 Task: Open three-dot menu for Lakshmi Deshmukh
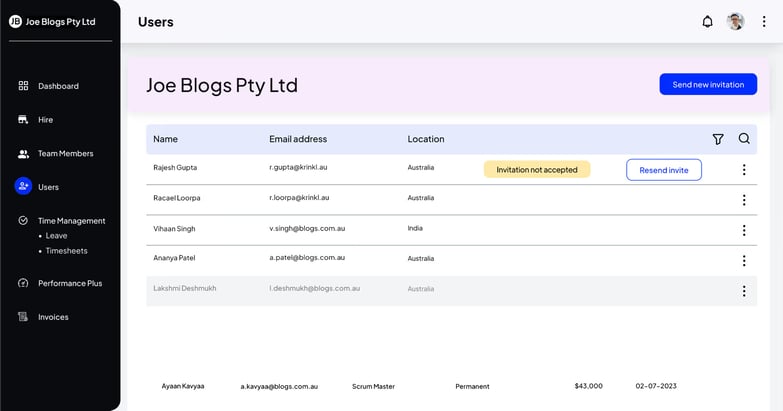[744, 291]
